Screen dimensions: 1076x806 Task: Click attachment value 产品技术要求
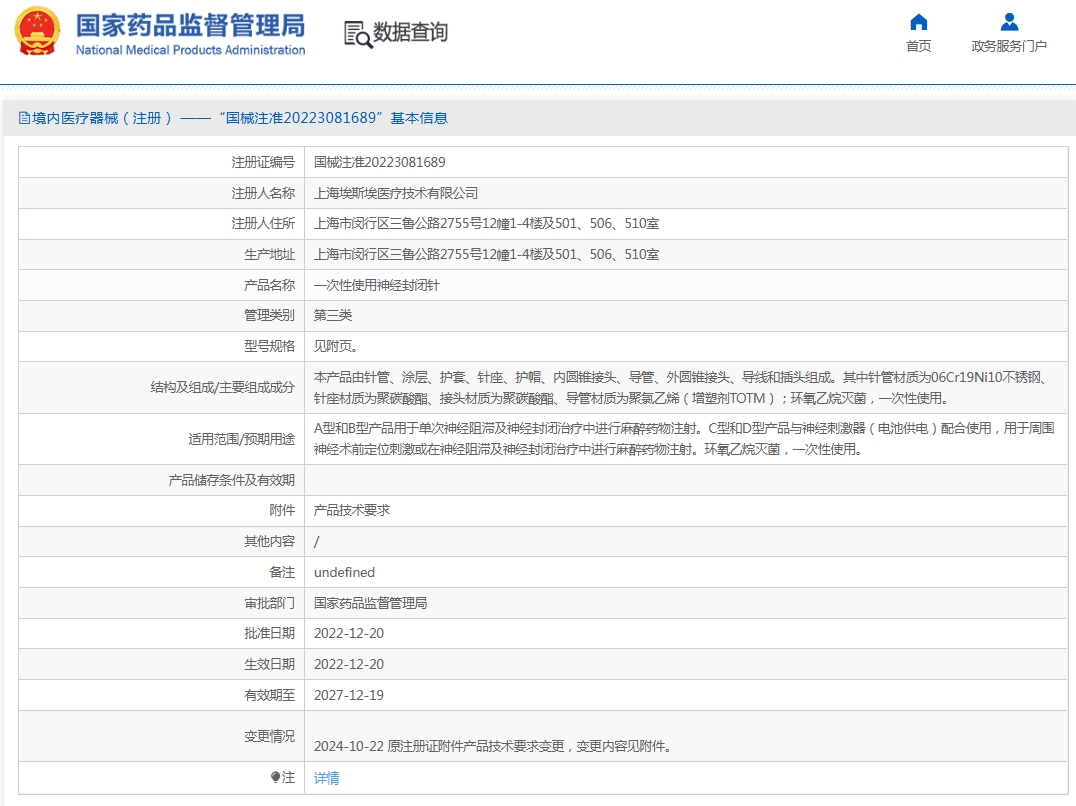352,510
